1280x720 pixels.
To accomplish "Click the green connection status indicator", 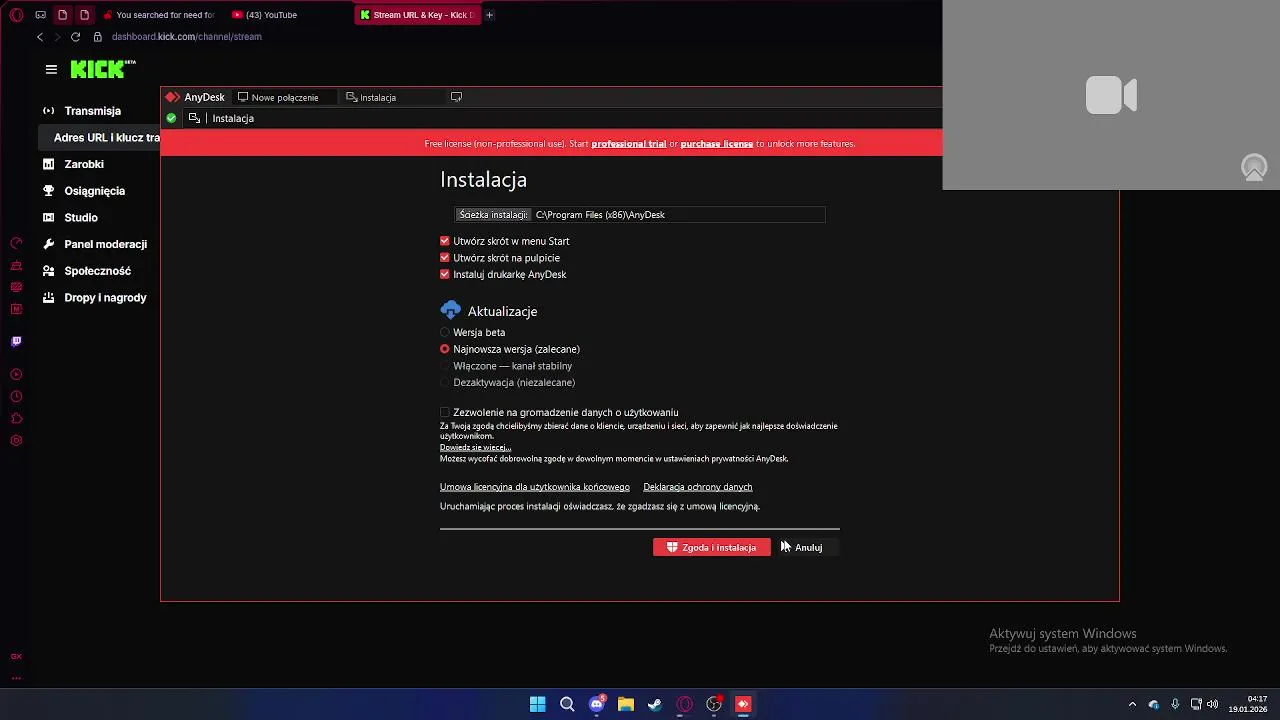I will (x=171, y=118).
